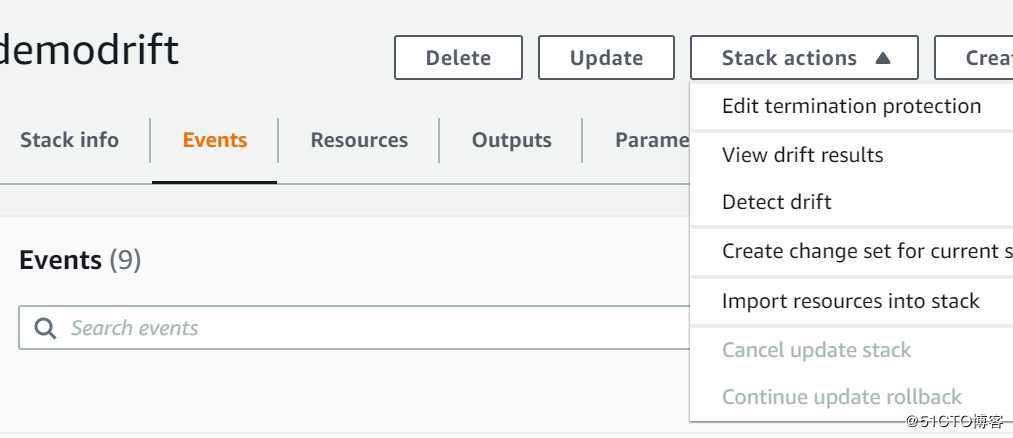Choose Import resources into stack
Screen dimensions: 1013x438
pos(850,301)
